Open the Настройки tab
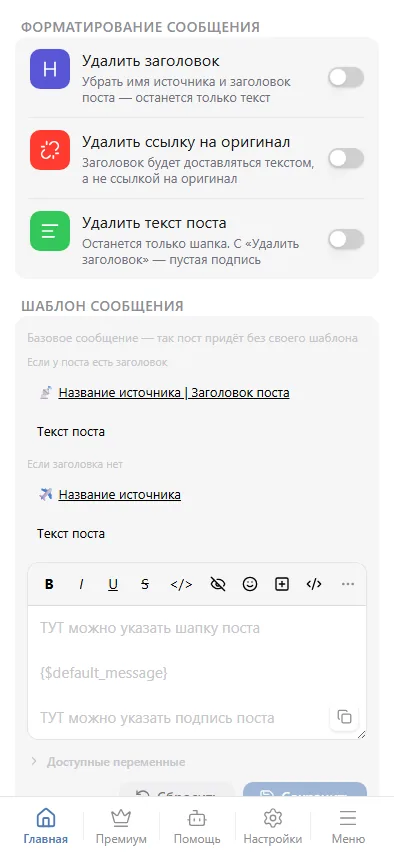 (272, 825)
